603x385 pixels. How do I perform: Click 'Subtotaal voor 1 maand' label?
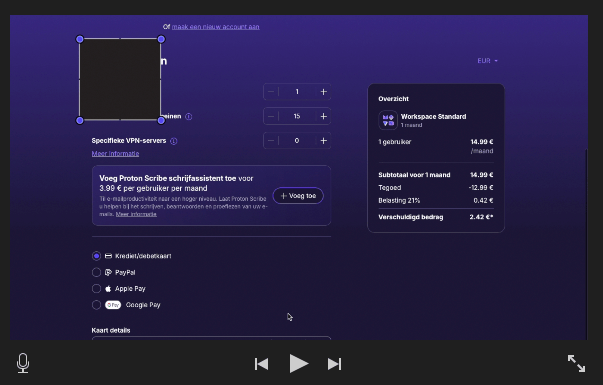pos(414,175)
